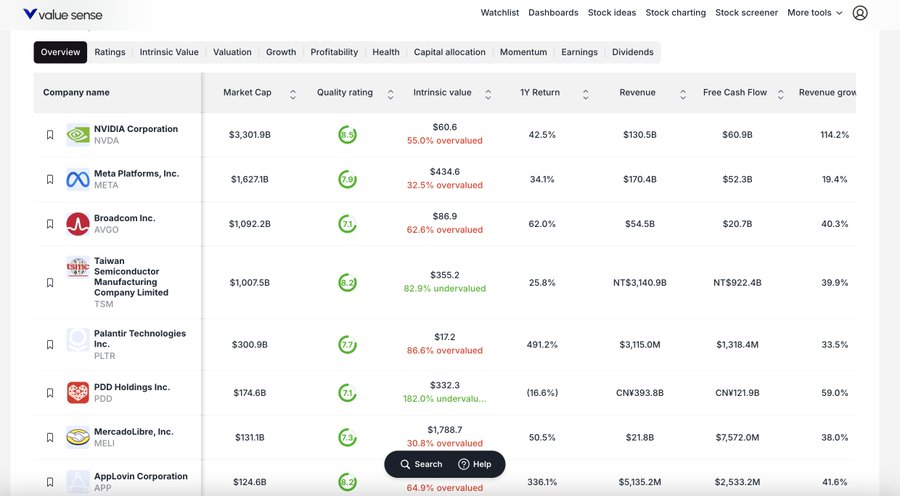This screenshot has width=900, height=496.
Task: Open the Dividends tab
Action: (633, 52)
